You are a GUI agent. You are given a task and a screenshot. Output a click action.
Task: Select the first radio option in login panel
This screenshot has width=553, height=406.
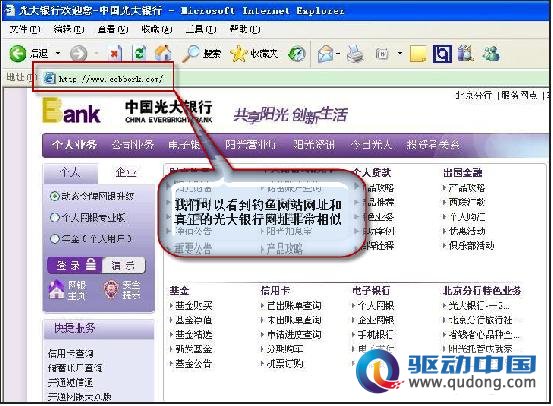click(54, 196)
